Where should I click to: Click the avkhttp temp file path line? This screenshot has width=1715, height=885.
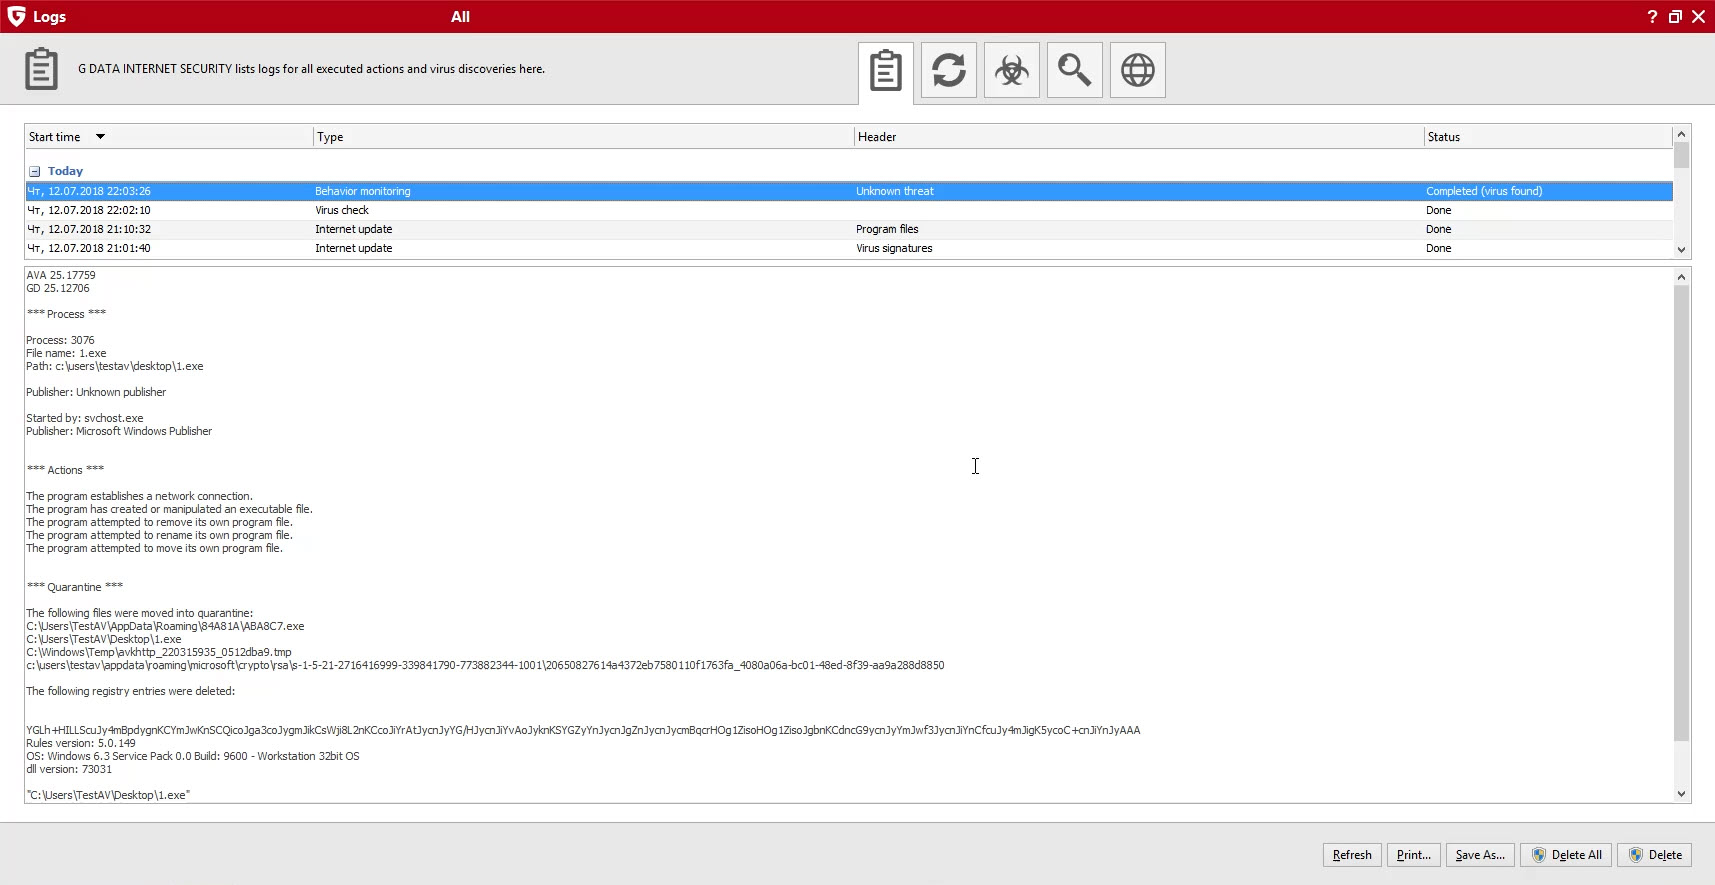(159, 652)
